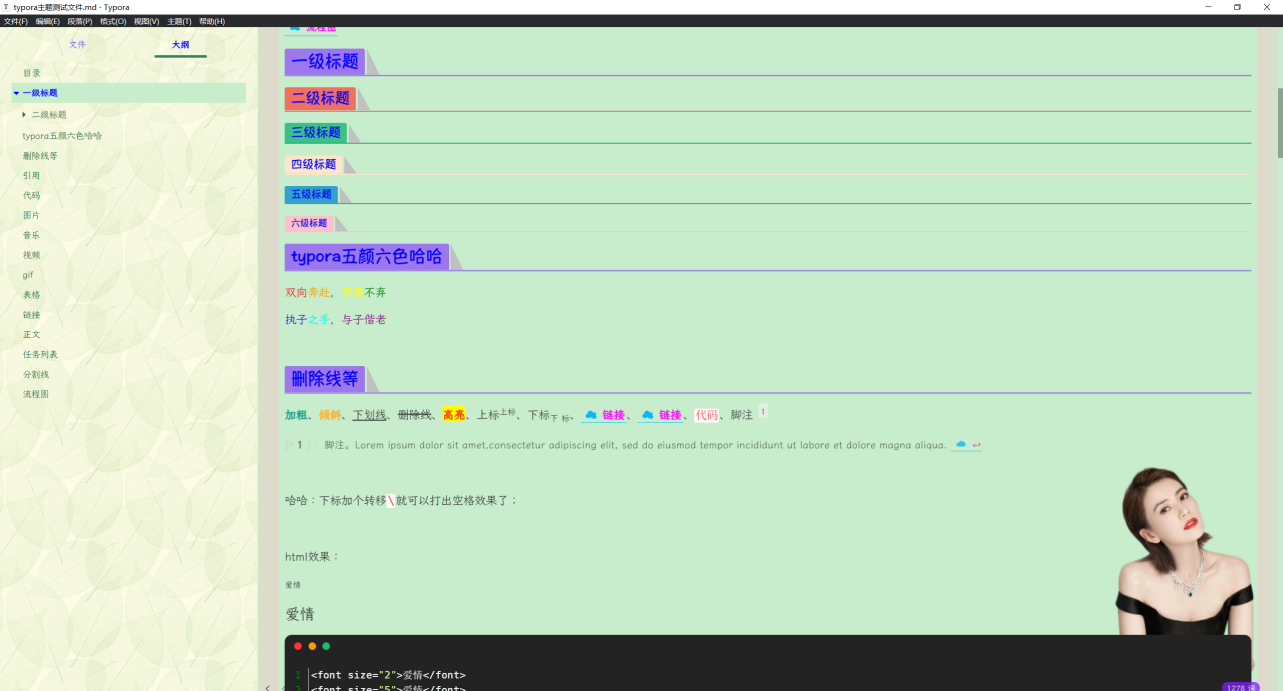Jump to 链接 outline entry
Image resolution: width=1283 pixels, height=691 pixels.
(x=32, y=315)
